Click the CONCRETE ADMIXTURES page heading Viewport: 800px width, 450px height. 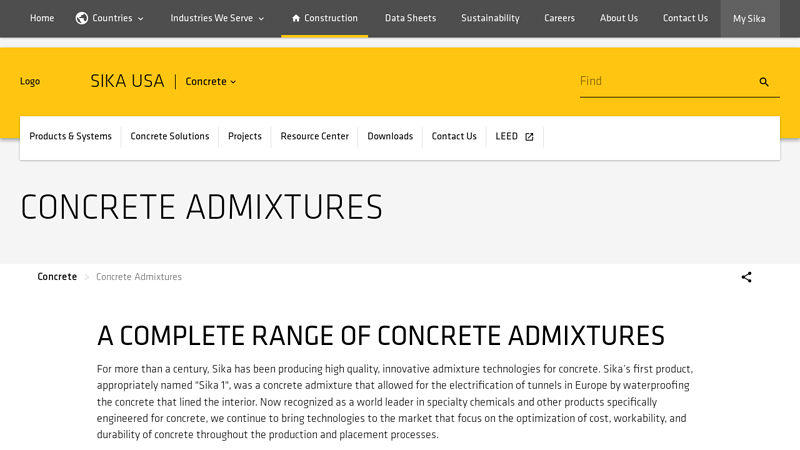[x=202, y=207]
